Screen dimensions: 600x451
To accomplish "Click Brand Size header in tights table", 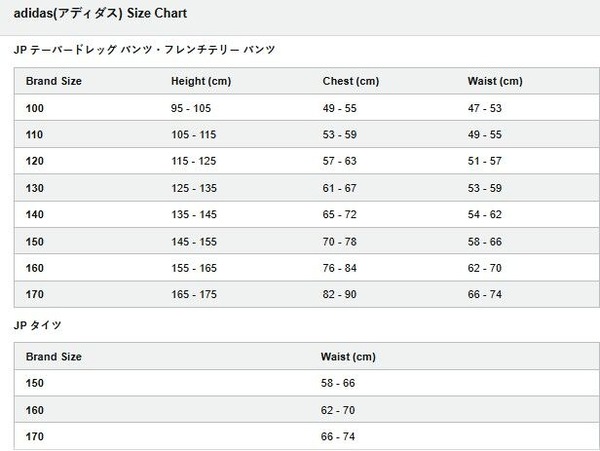I will click(x=54, y=357).
